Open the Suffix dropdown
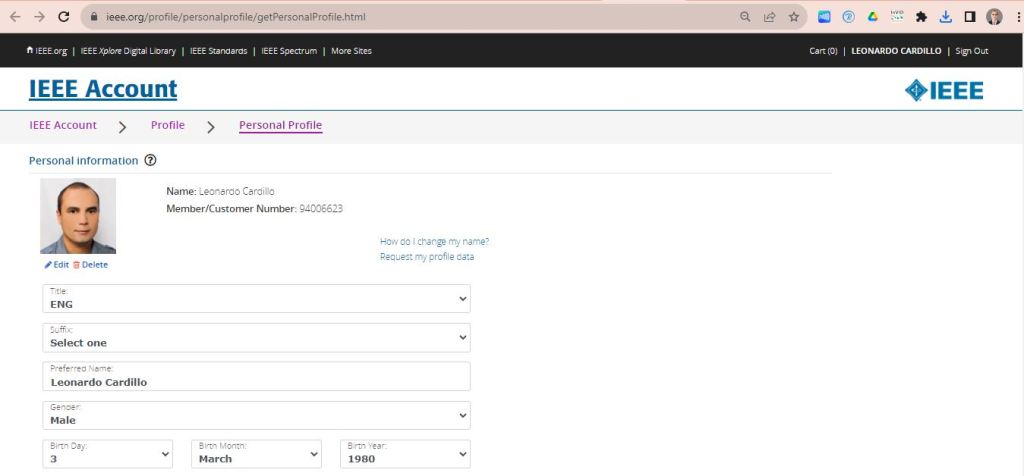This screenshot has height=476, width=1024. pos(256,338)
